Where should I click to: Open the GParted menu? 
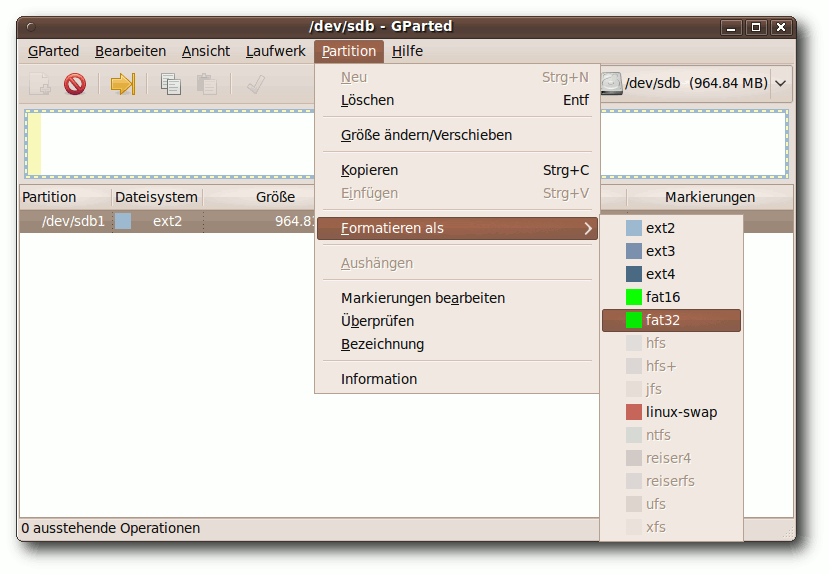(x=53, y=51)
